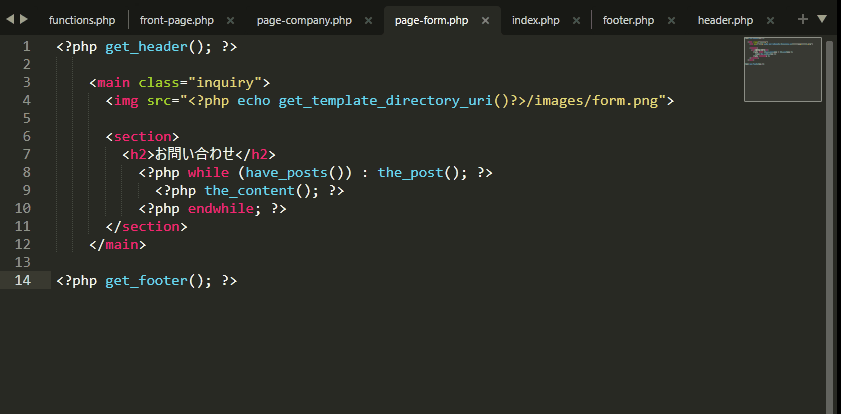Image resolution: width=841 pixels, height=414 pixels.
Task: Close the page-company.php tab
Action: [368, 20]
